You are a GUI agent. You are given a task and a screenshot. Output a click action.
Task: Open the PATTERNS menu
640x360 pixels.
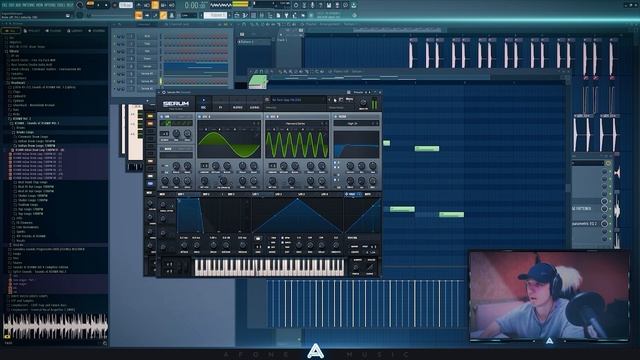28,5
